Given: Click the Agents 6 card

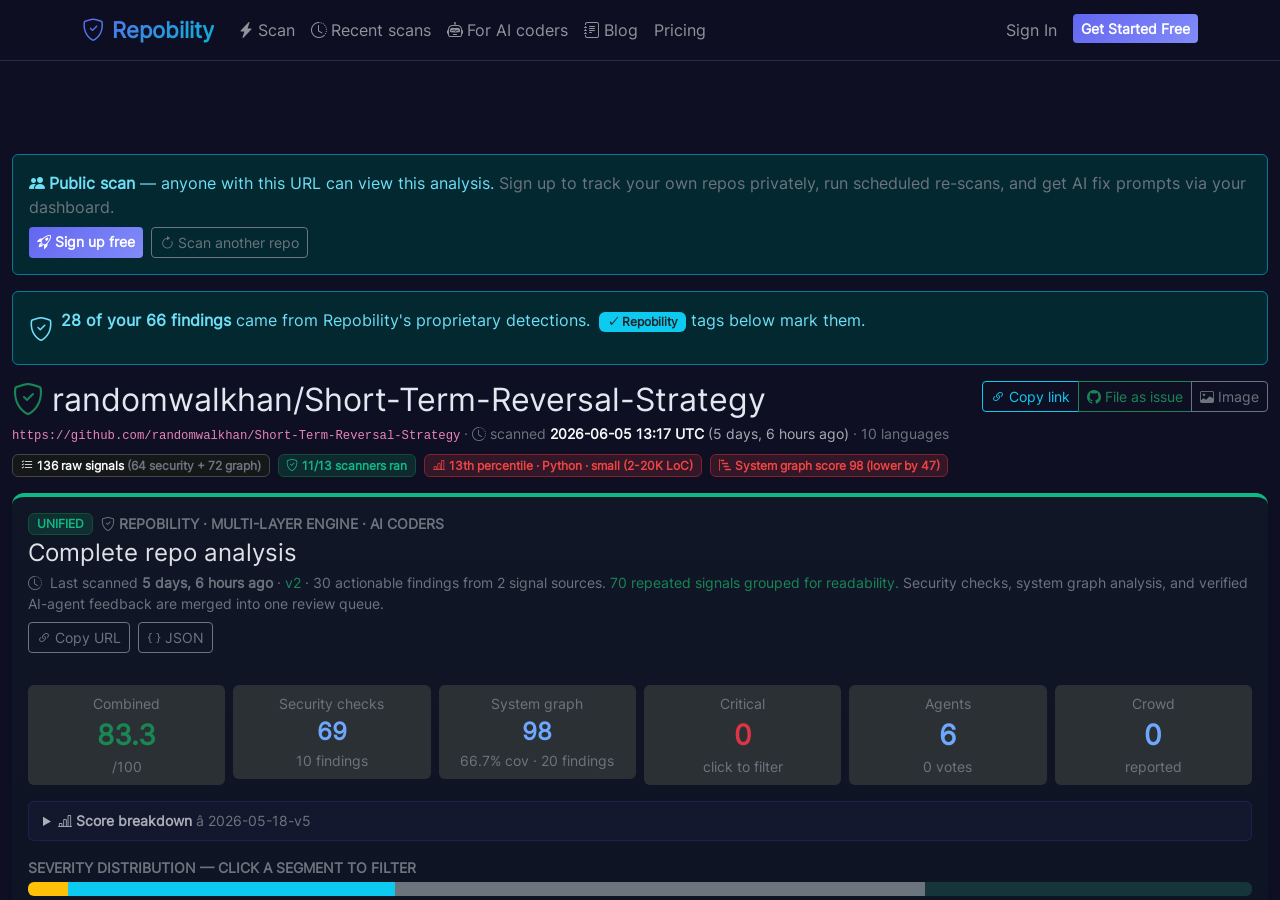Looking at the screenshot, I should pyautogui.click(x=948, y=735).
